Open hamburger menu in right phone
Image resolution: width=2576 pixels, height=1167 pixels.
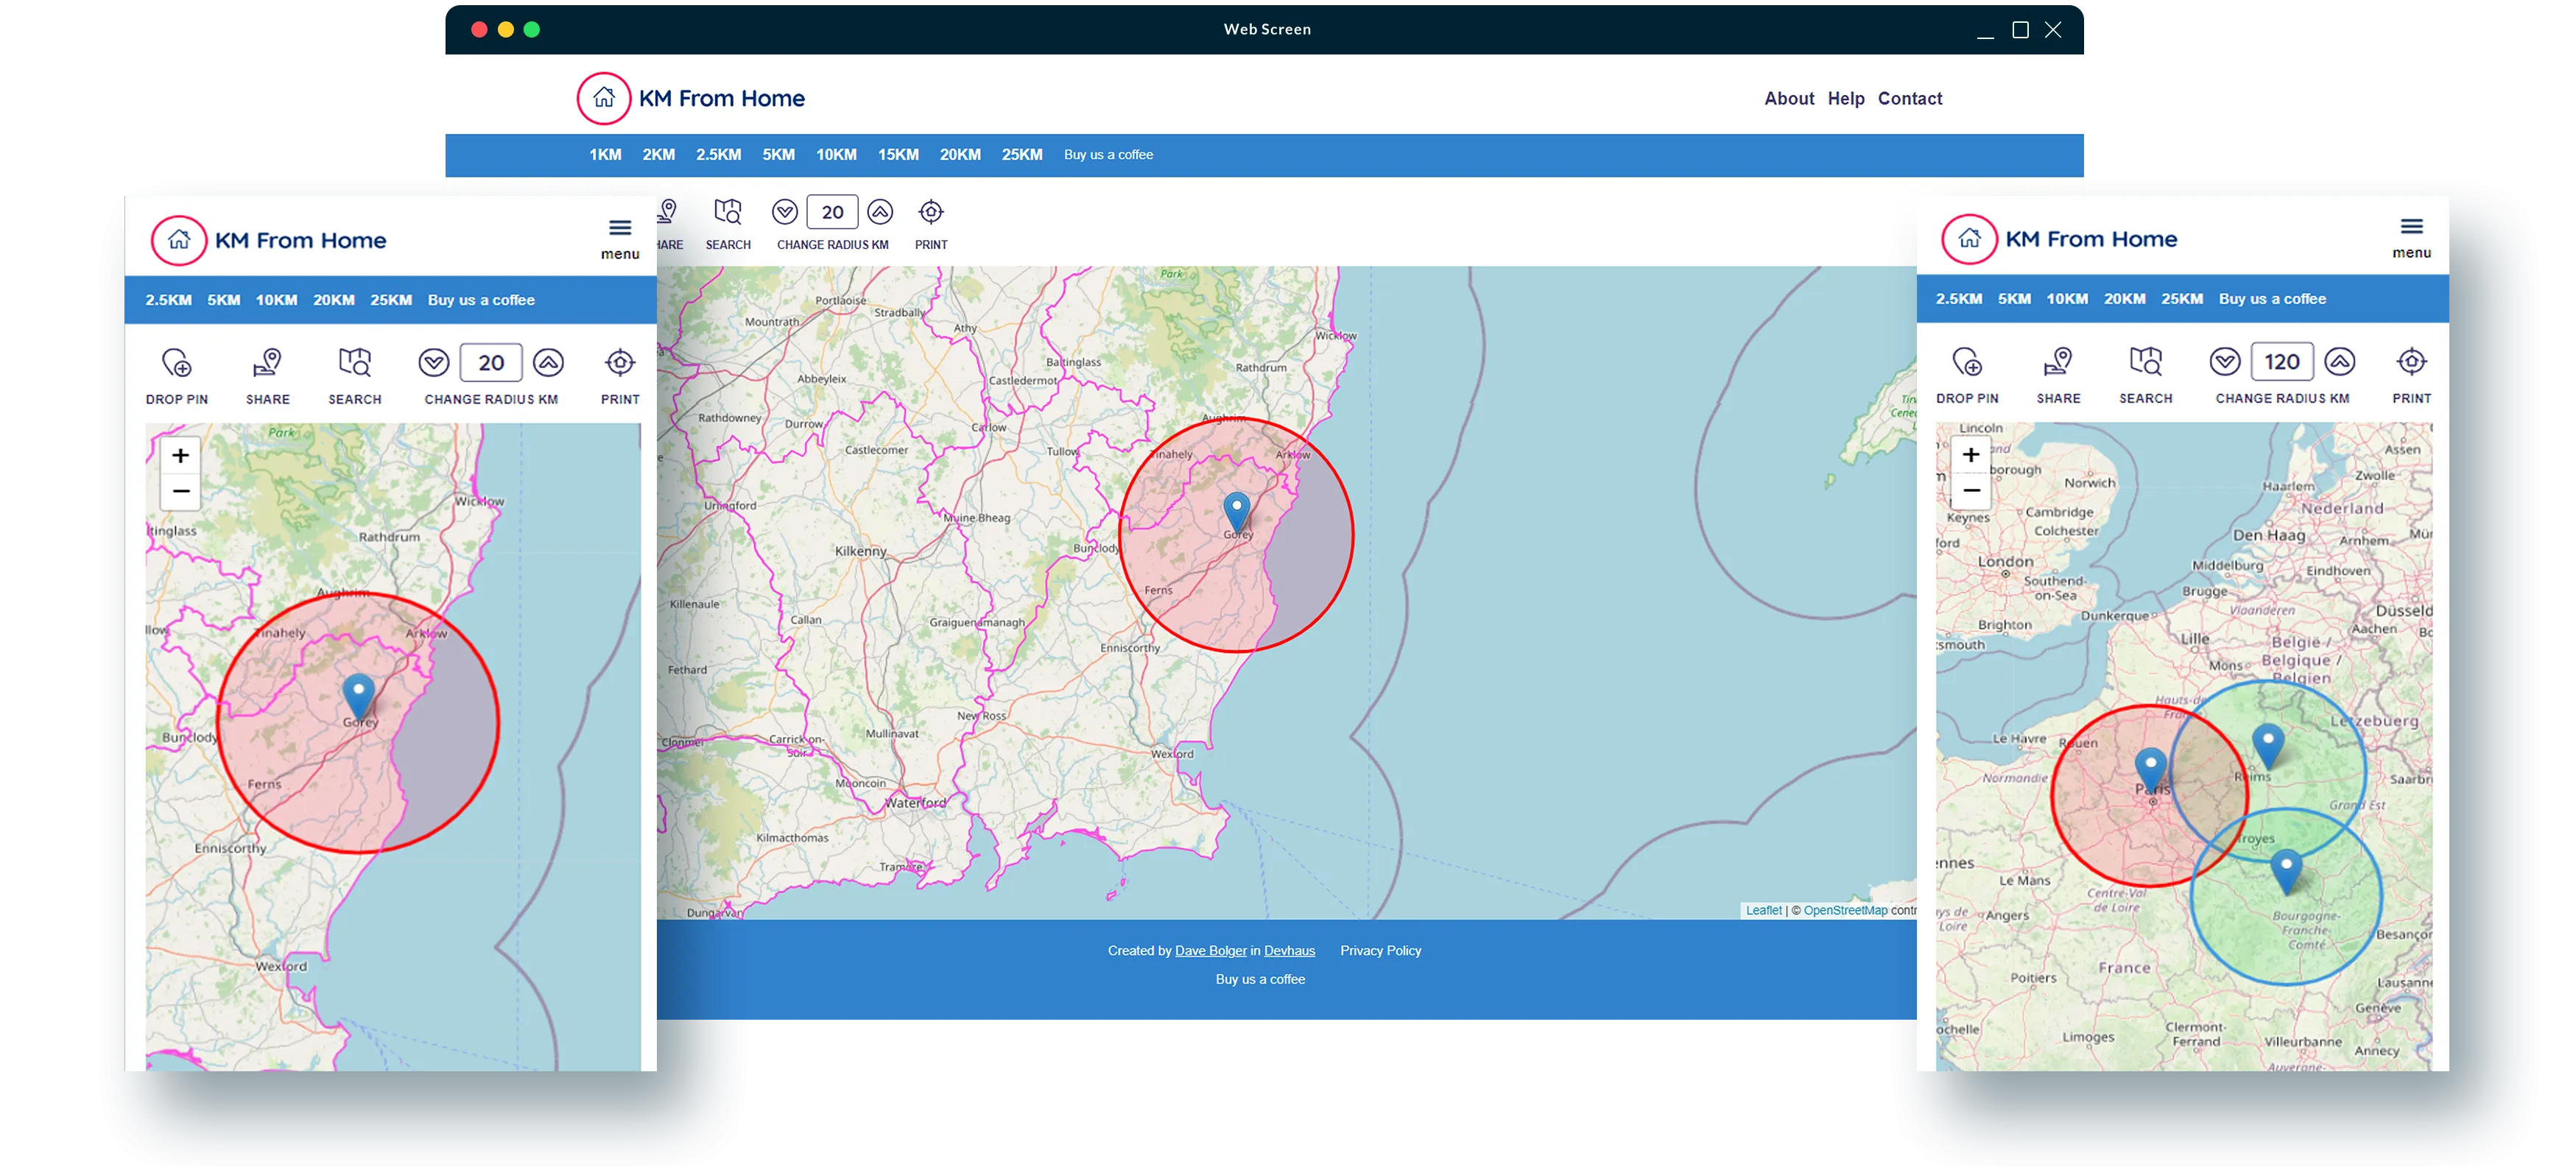(2411, 227)
